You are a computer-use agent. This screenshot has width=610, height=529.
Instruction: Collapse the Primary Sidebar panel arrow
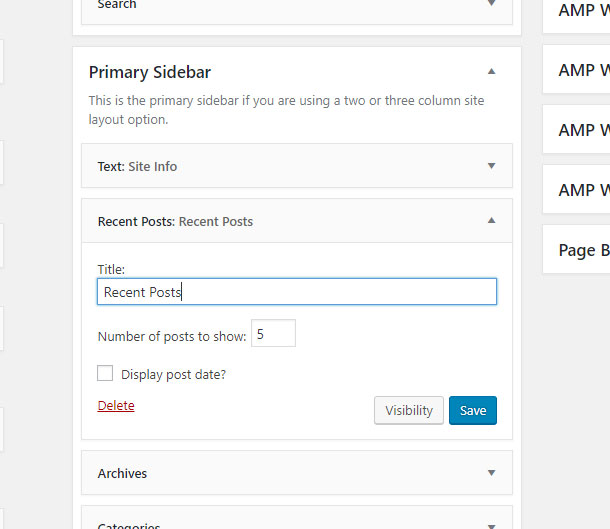click(x=491, y=72)
